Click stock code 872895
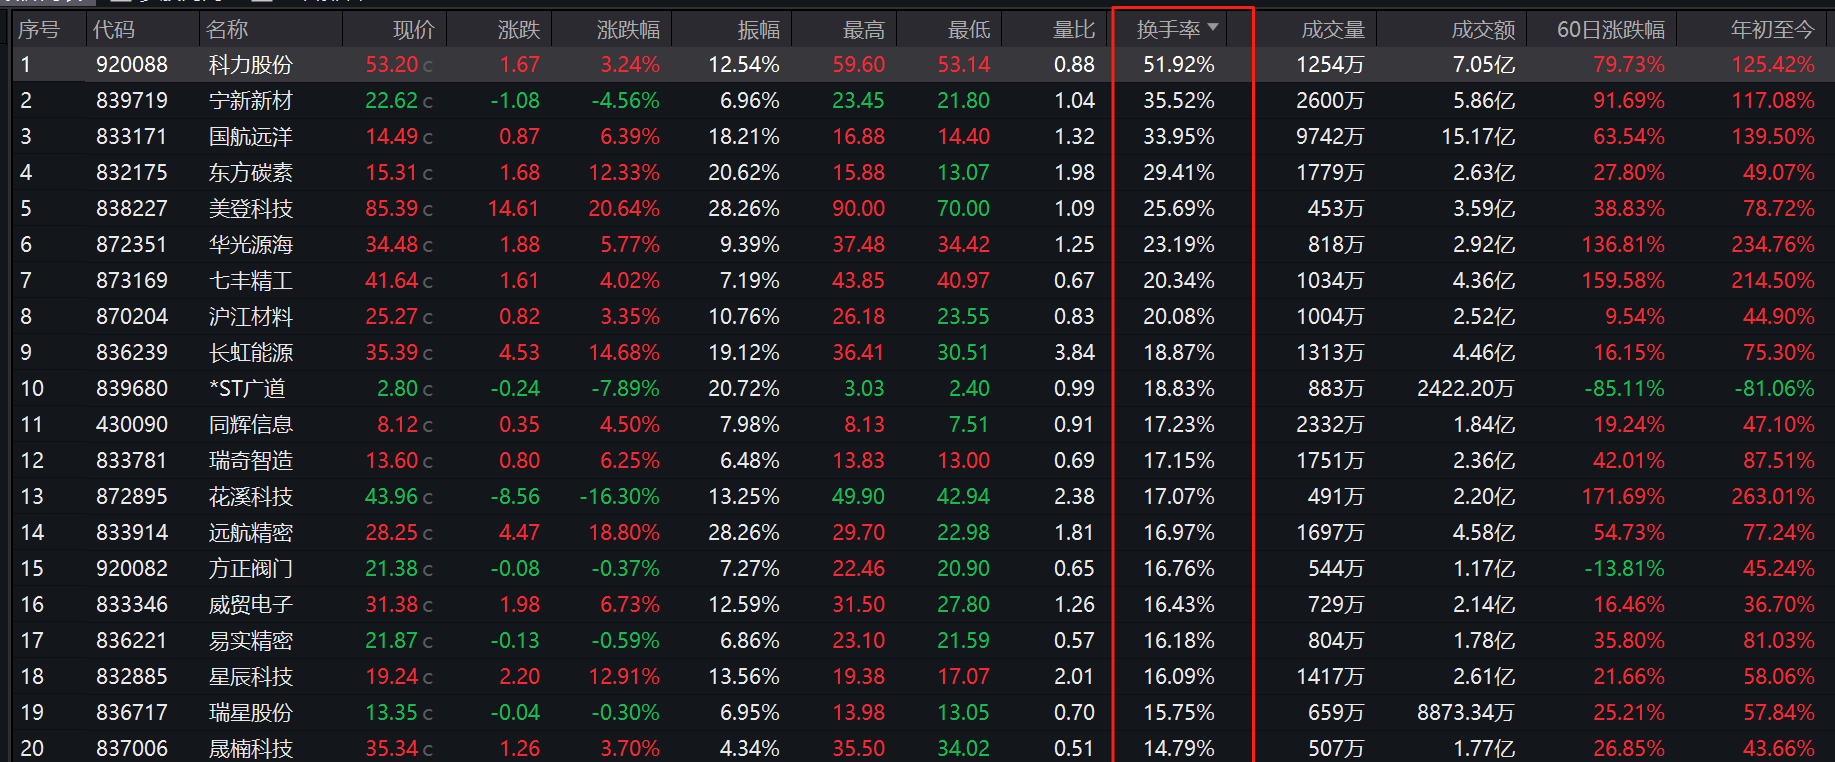 pos(132,497)
